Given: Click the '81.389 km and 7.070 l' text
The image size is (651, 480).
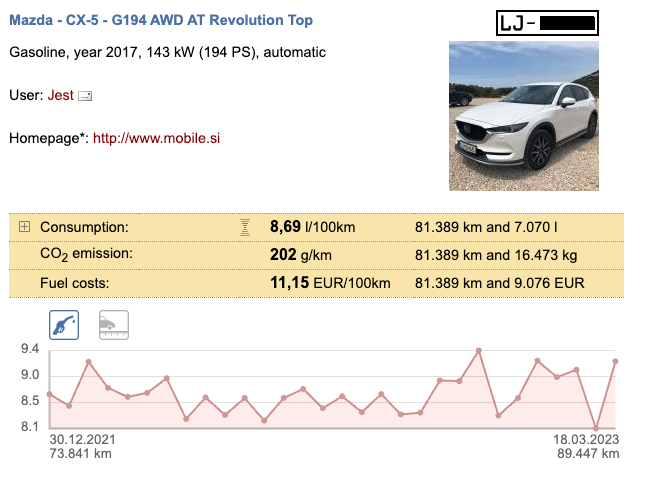Looking at the screenshot, I should (x=486, y=227).
